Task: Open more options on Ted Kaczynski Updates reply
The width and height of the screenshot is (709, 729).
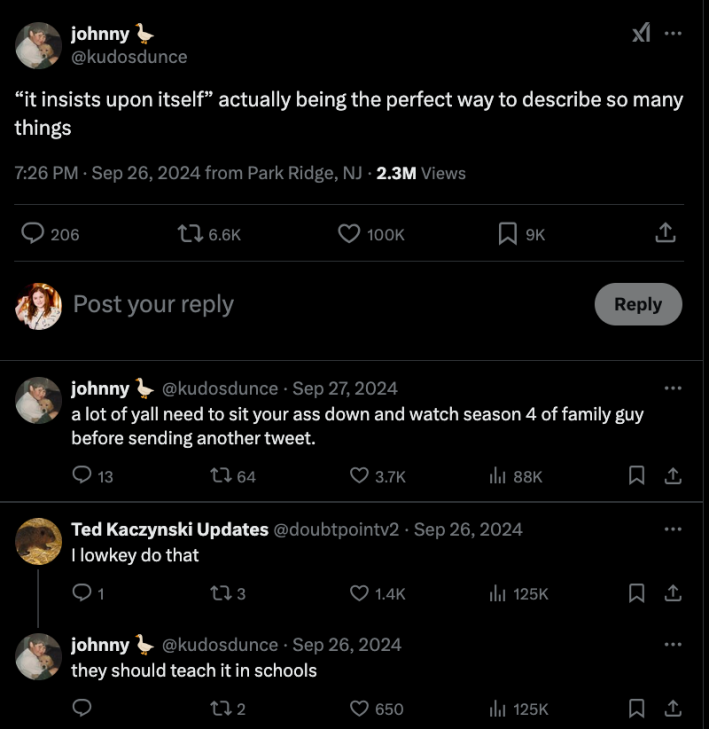Action: [673, 529]
